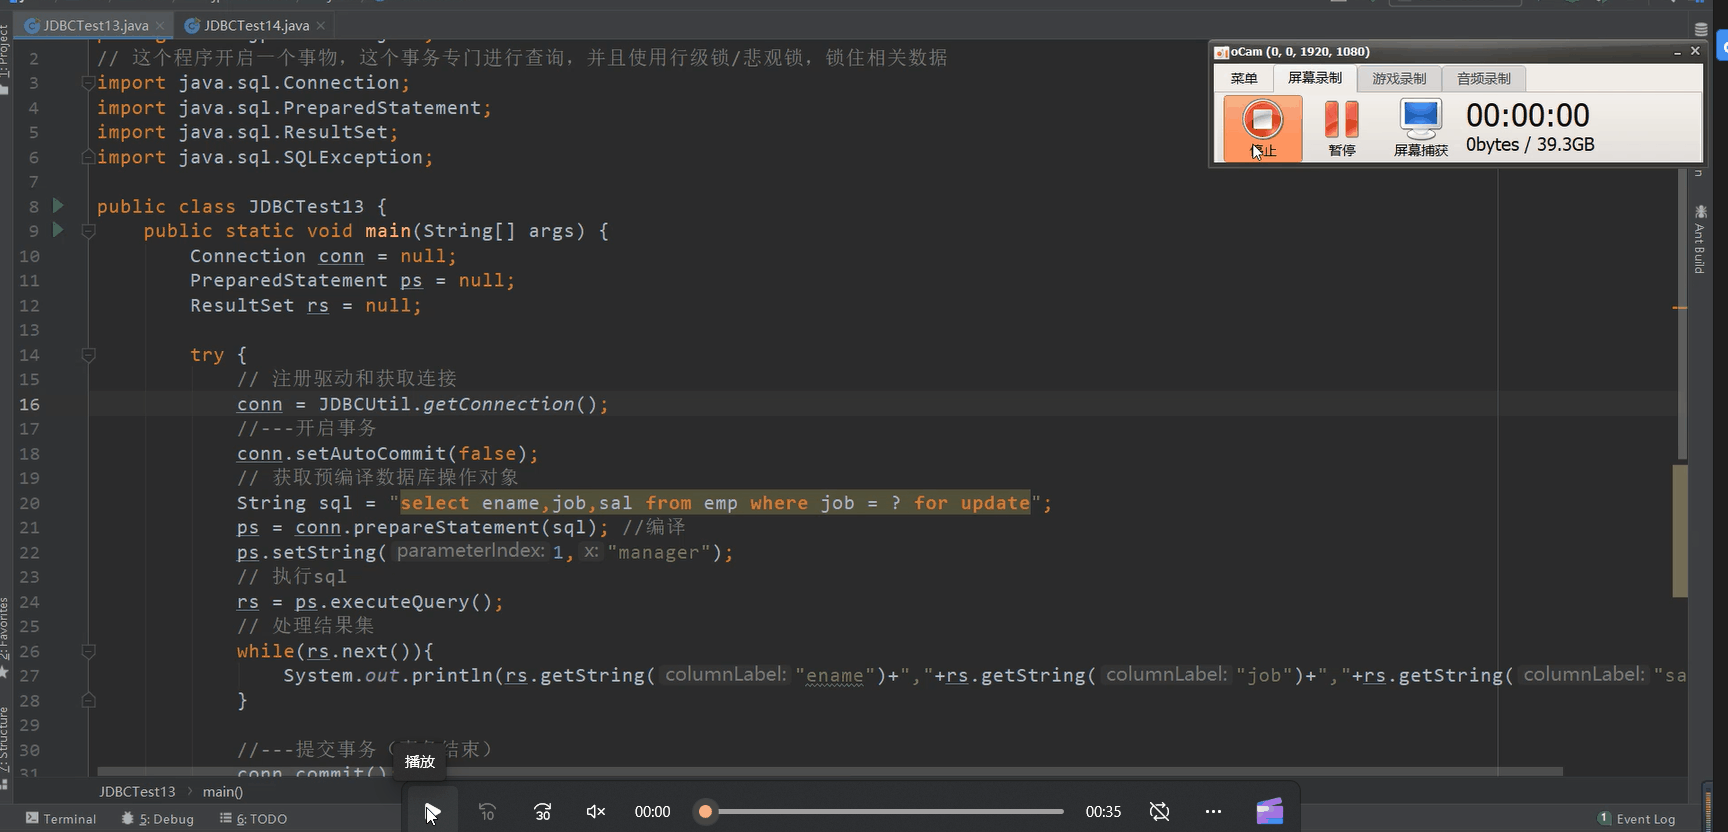The height and width of the screenshot is (832, 1728).
Task: Collapse the imports fold end at line 6
Action: tap(88, 157)
